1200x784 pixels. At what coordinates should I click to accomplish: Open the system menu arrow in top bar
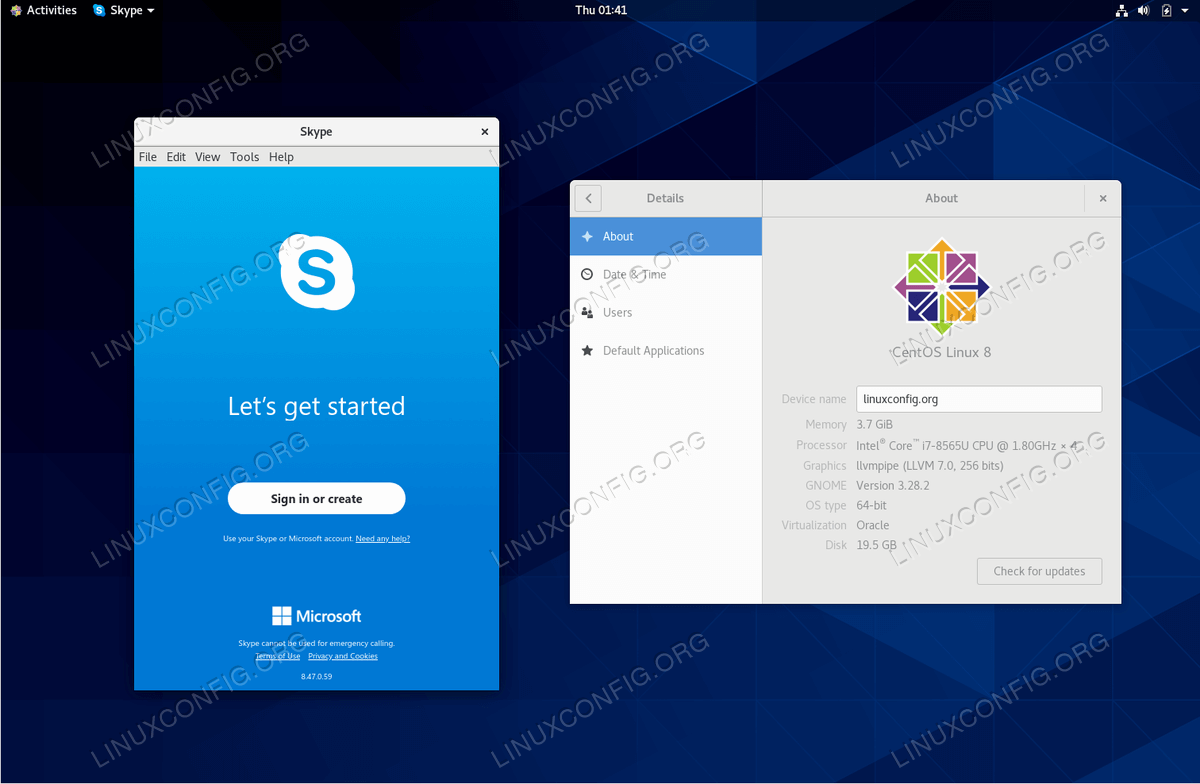click(x=1186, y=10)
